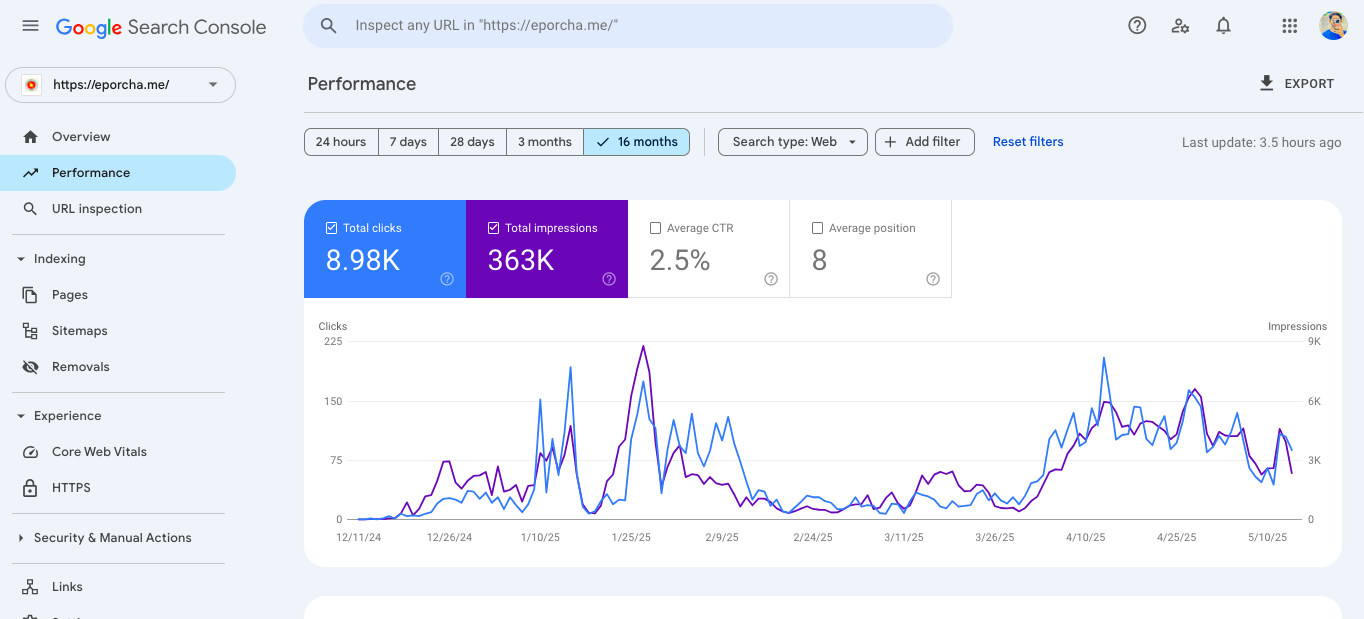Click the Export download icon

click(x=1267, y=84)
